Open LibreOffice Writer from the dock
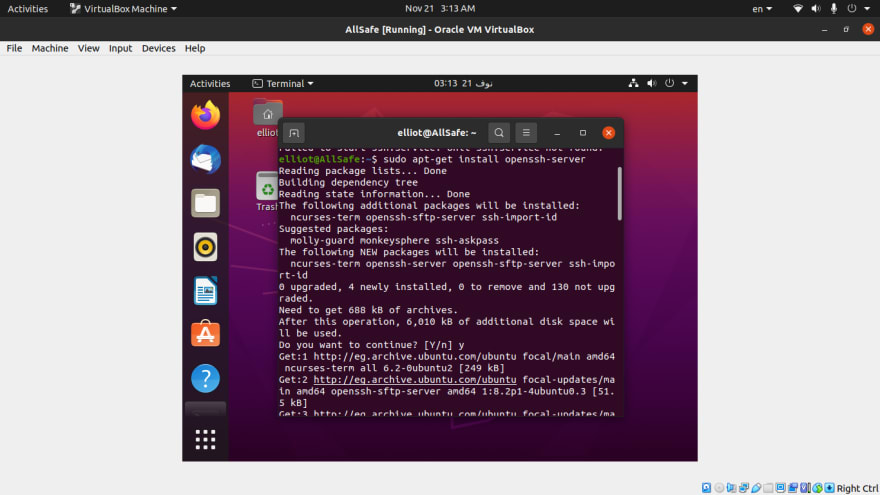 (x=205, y=291)
